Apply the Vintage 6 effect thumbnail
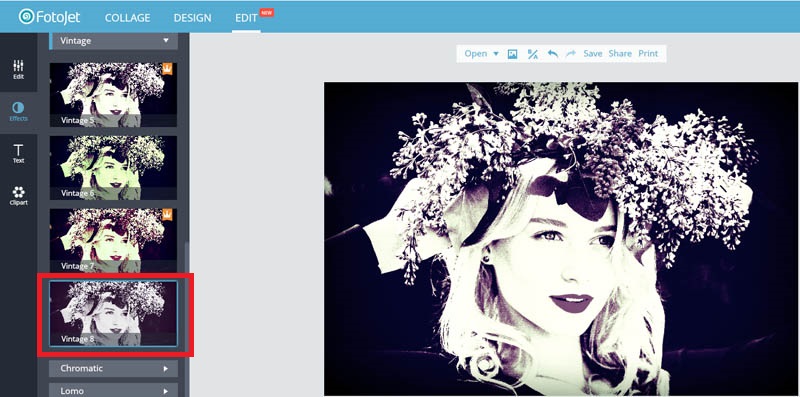The width and height of the screenshot is (800, 397). pyautogui.click(x=113, y=167)
